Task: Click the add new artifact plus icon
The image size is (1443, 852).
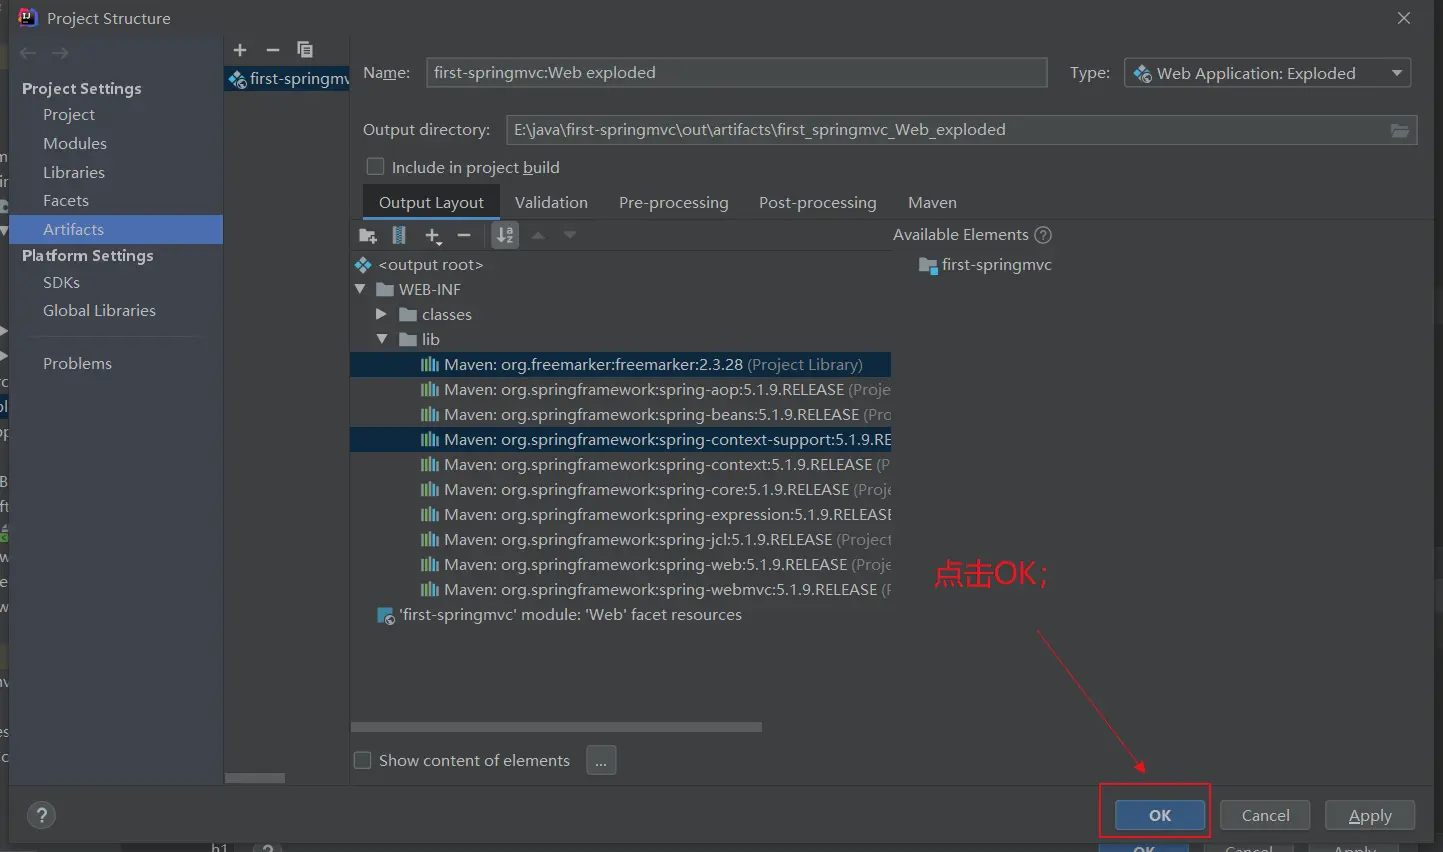Action: click(240, 50)
